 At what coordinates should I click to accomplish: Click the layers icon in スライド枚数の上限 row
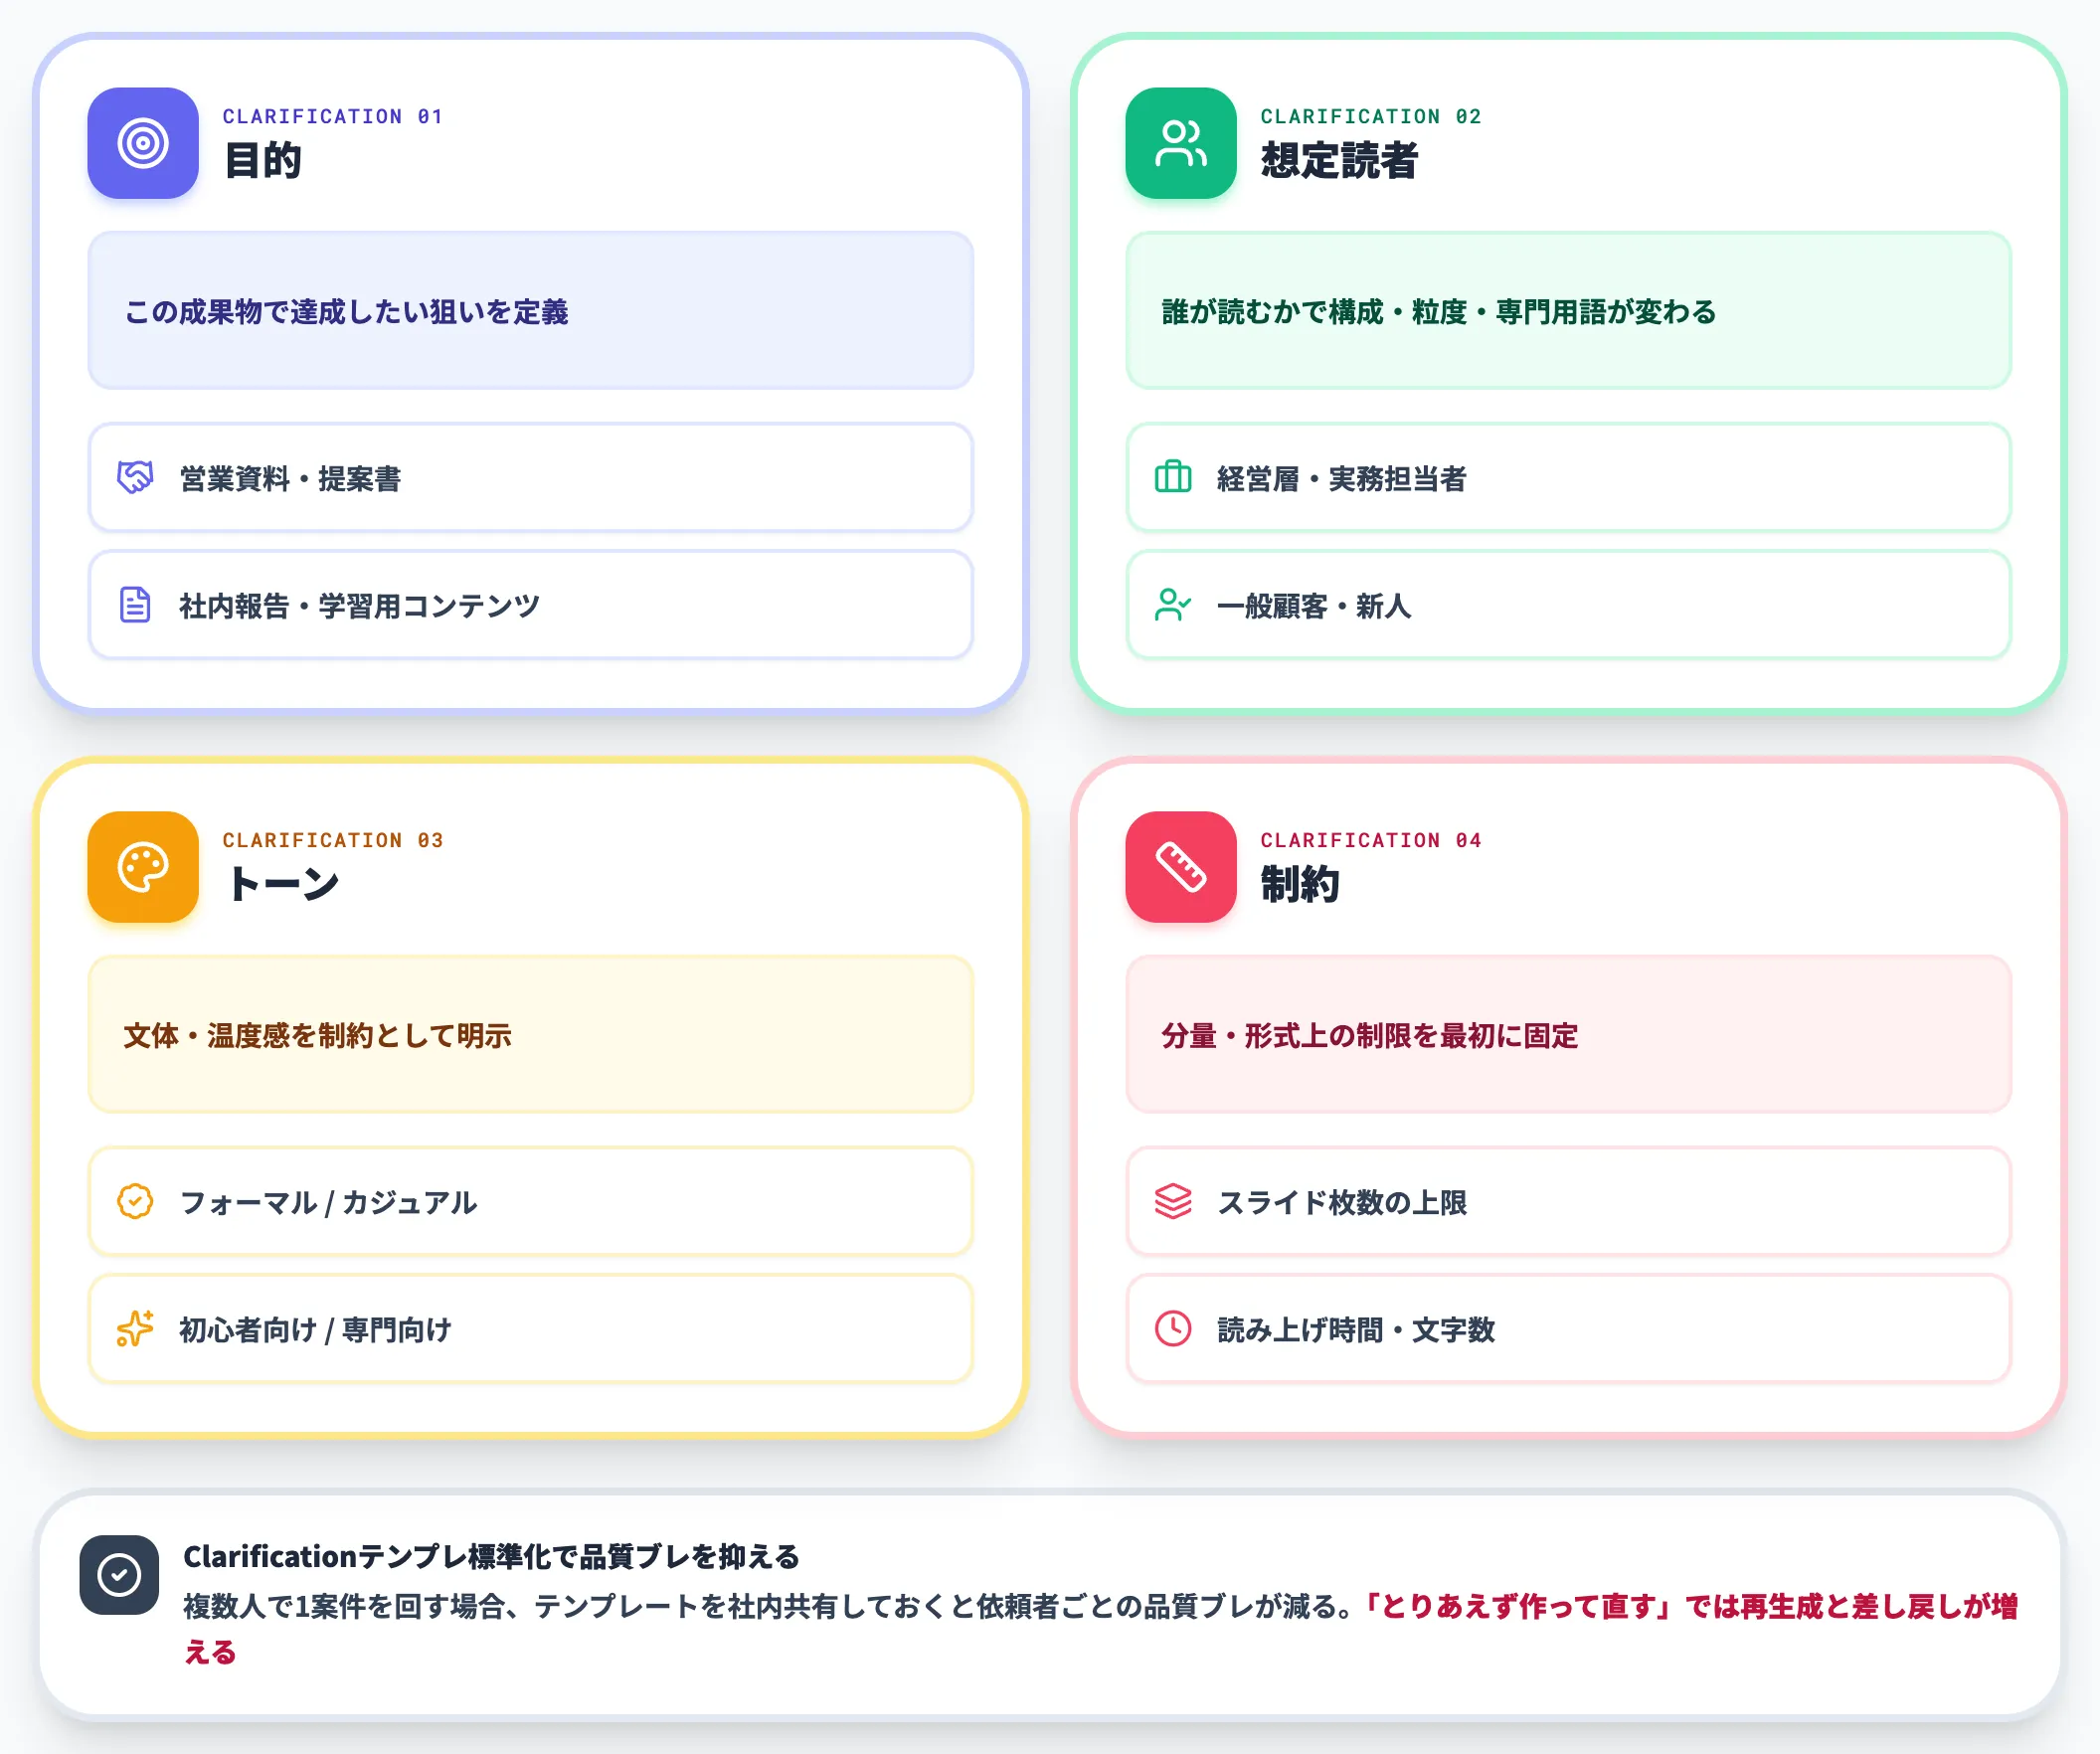[x=1173, y=1201]
